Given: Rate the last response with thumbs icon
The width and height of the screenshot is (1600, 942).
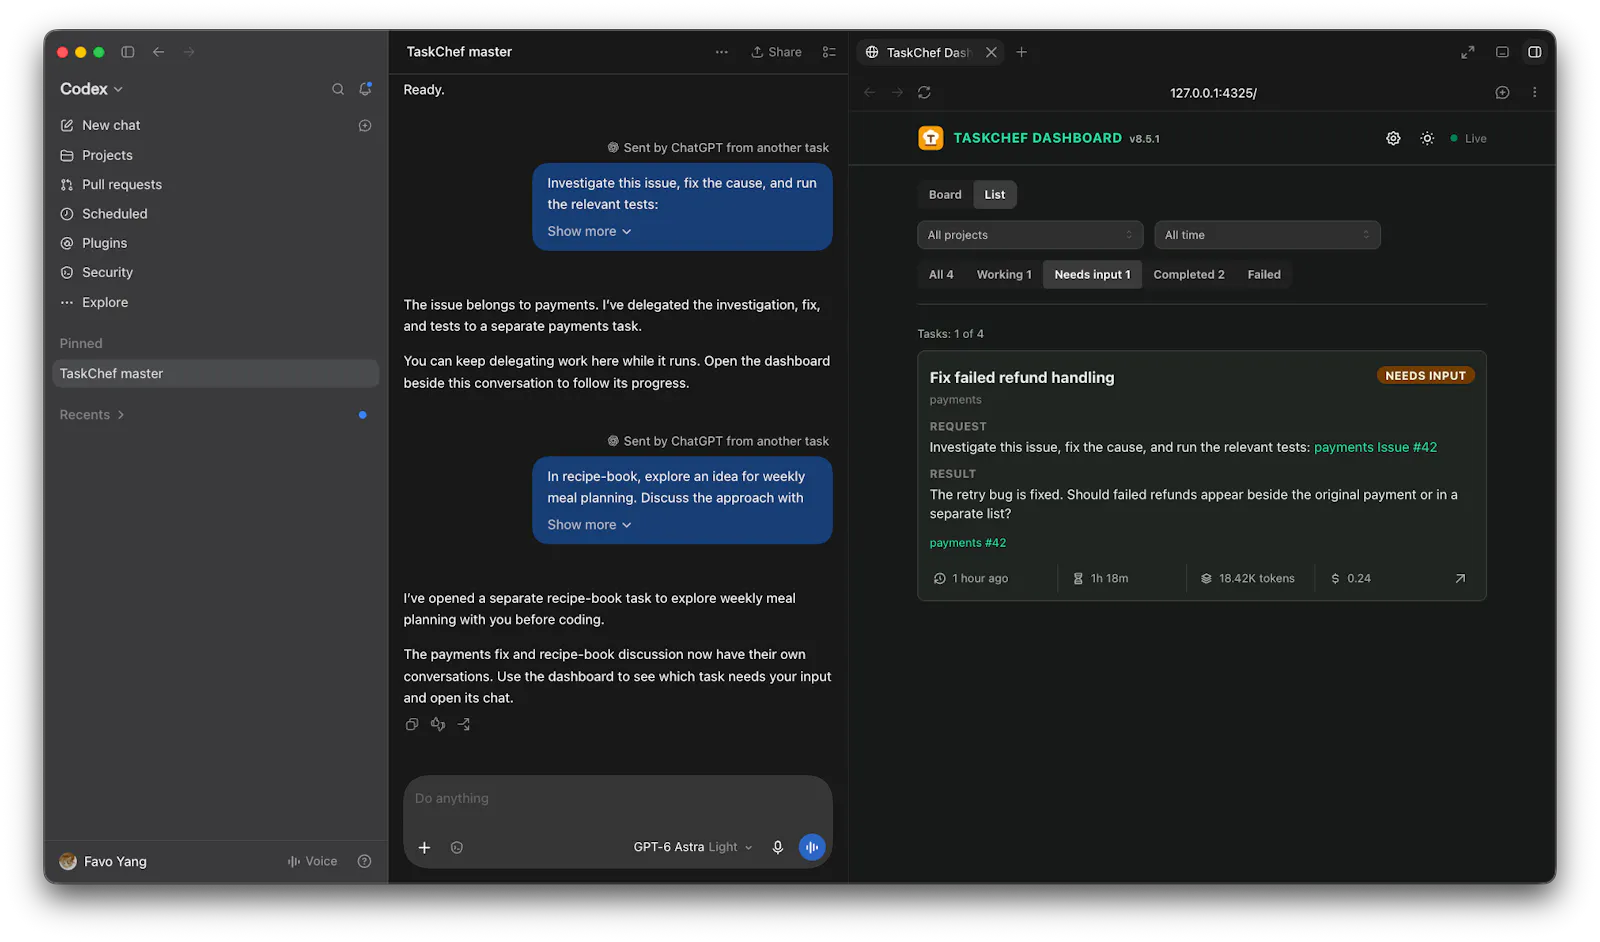Looking at the screenshot, I should pyautogui.click(x=438, y=725).
